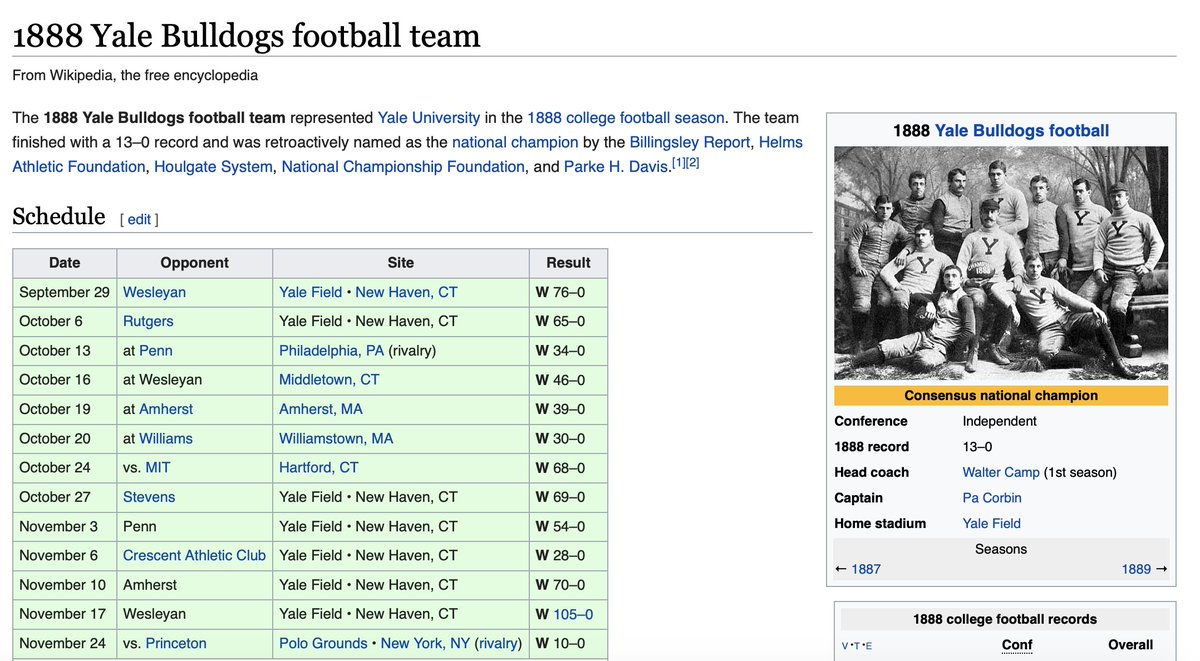The image size is (1200, 661).
Task: Open the Walter Camp head coach link
Action: tap(1001, 472)
